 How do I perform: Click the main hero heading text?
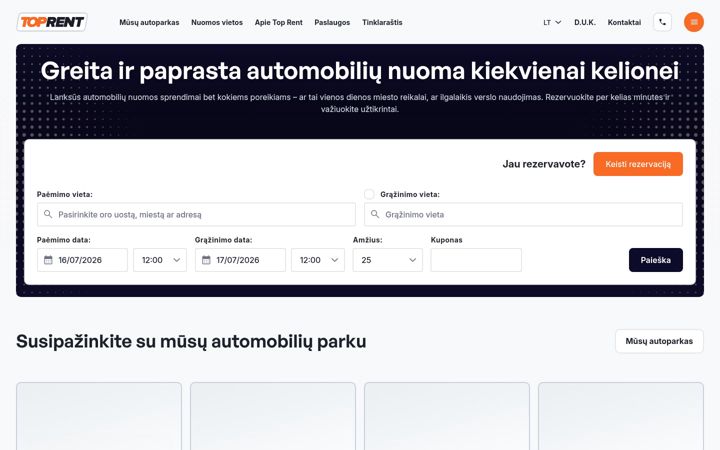pos(360,71)
